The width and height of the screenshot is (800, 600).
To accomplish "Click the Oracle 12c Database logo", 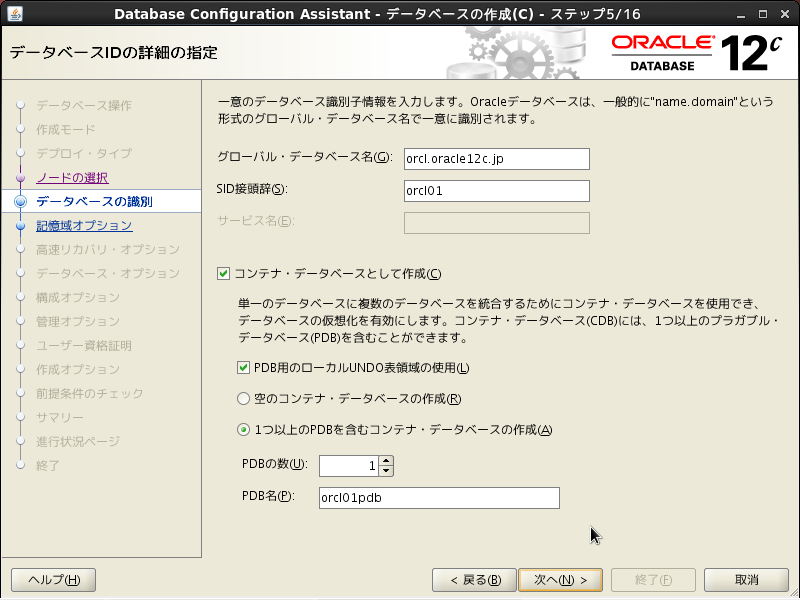I will click(697, 53).
